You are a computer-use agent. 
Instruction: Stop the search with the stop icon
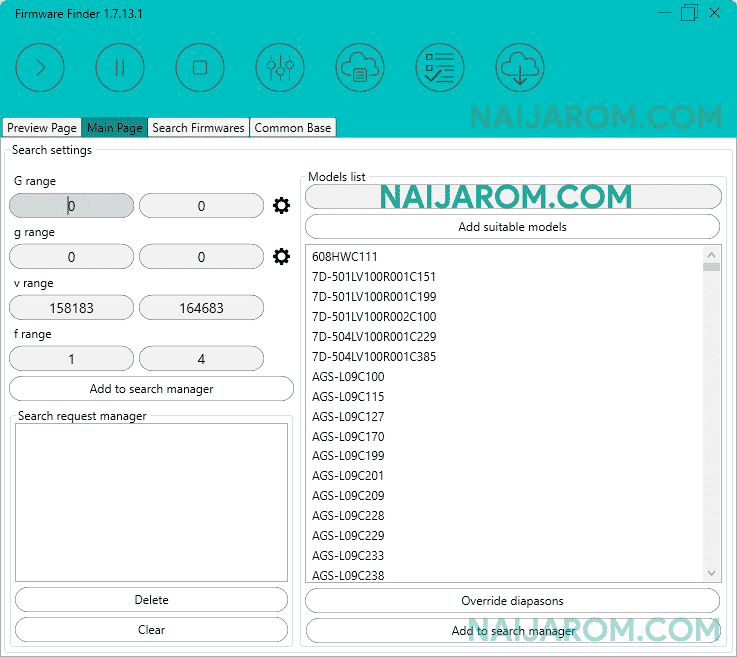(200, 68)
